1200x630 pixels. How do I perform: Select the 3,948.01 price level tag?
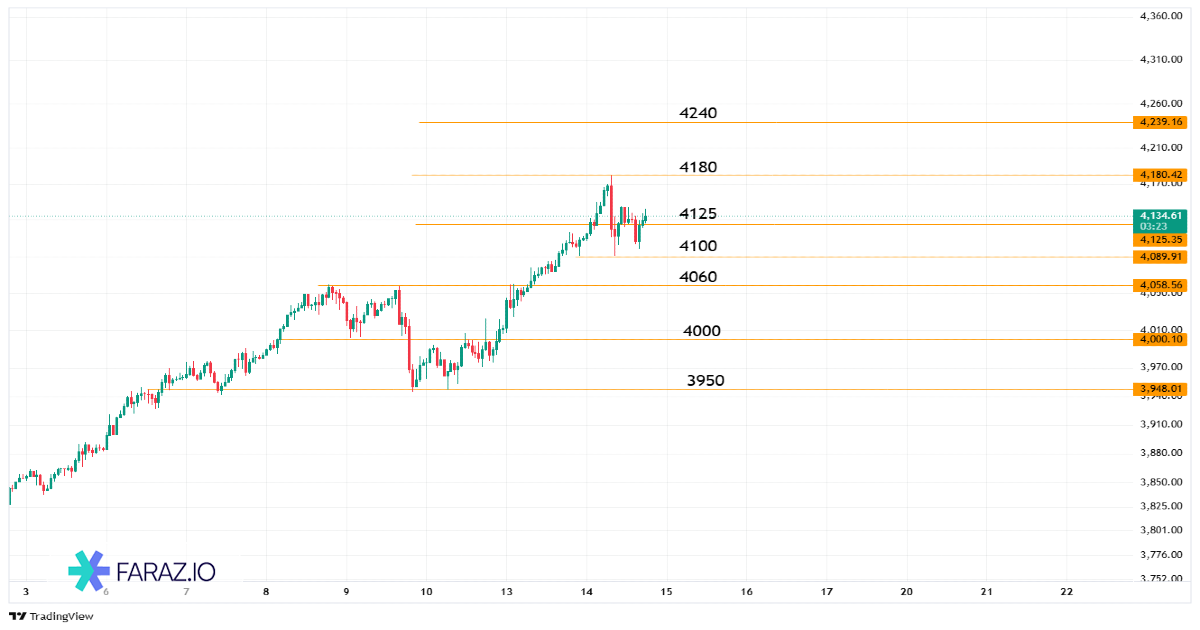click(x=1160, y=389)
